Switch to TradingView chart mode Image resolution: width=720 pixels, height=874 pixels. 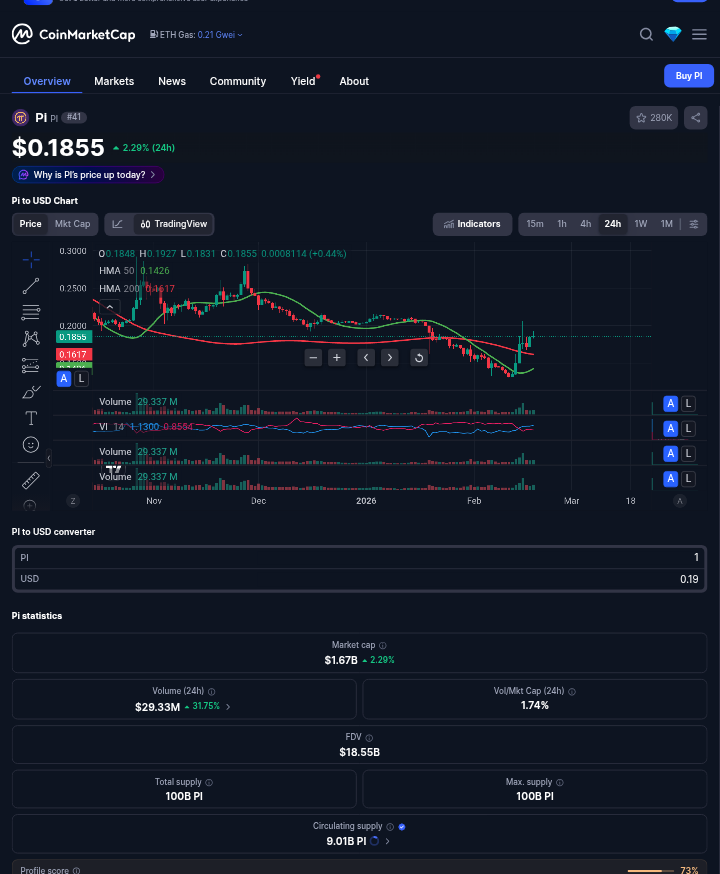click(x=174, y=224)
